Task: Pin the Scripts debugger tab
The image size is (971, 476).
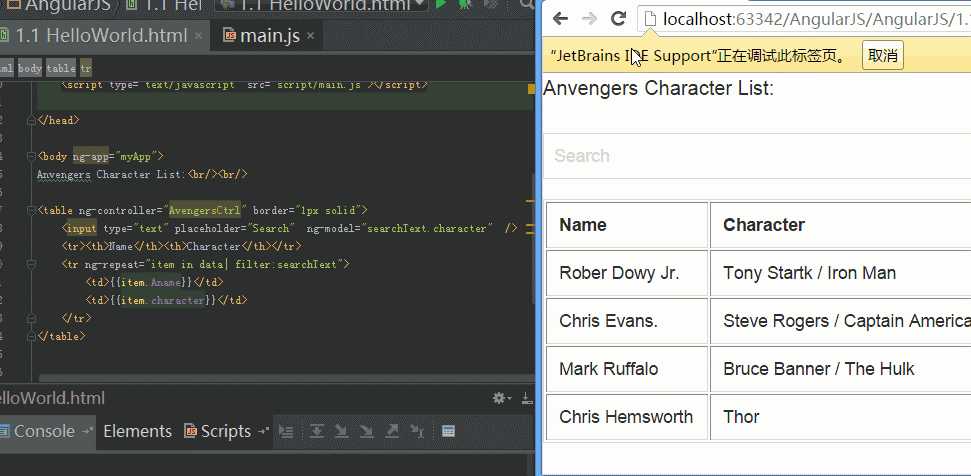Action: [x=264, y=431]
